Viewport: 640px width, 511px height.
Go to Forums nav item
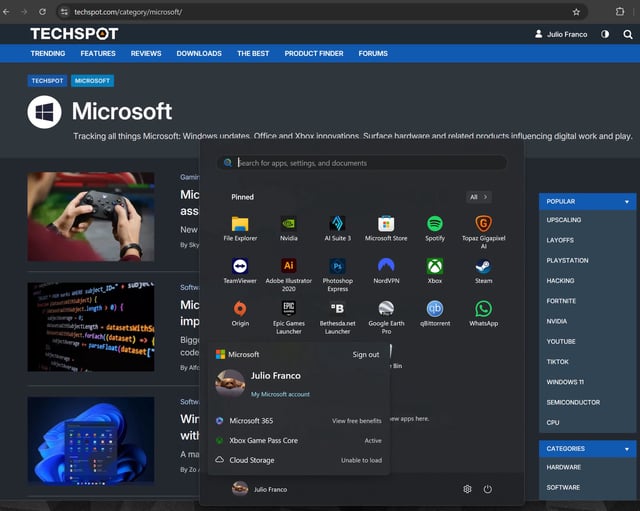click(373, 53)
